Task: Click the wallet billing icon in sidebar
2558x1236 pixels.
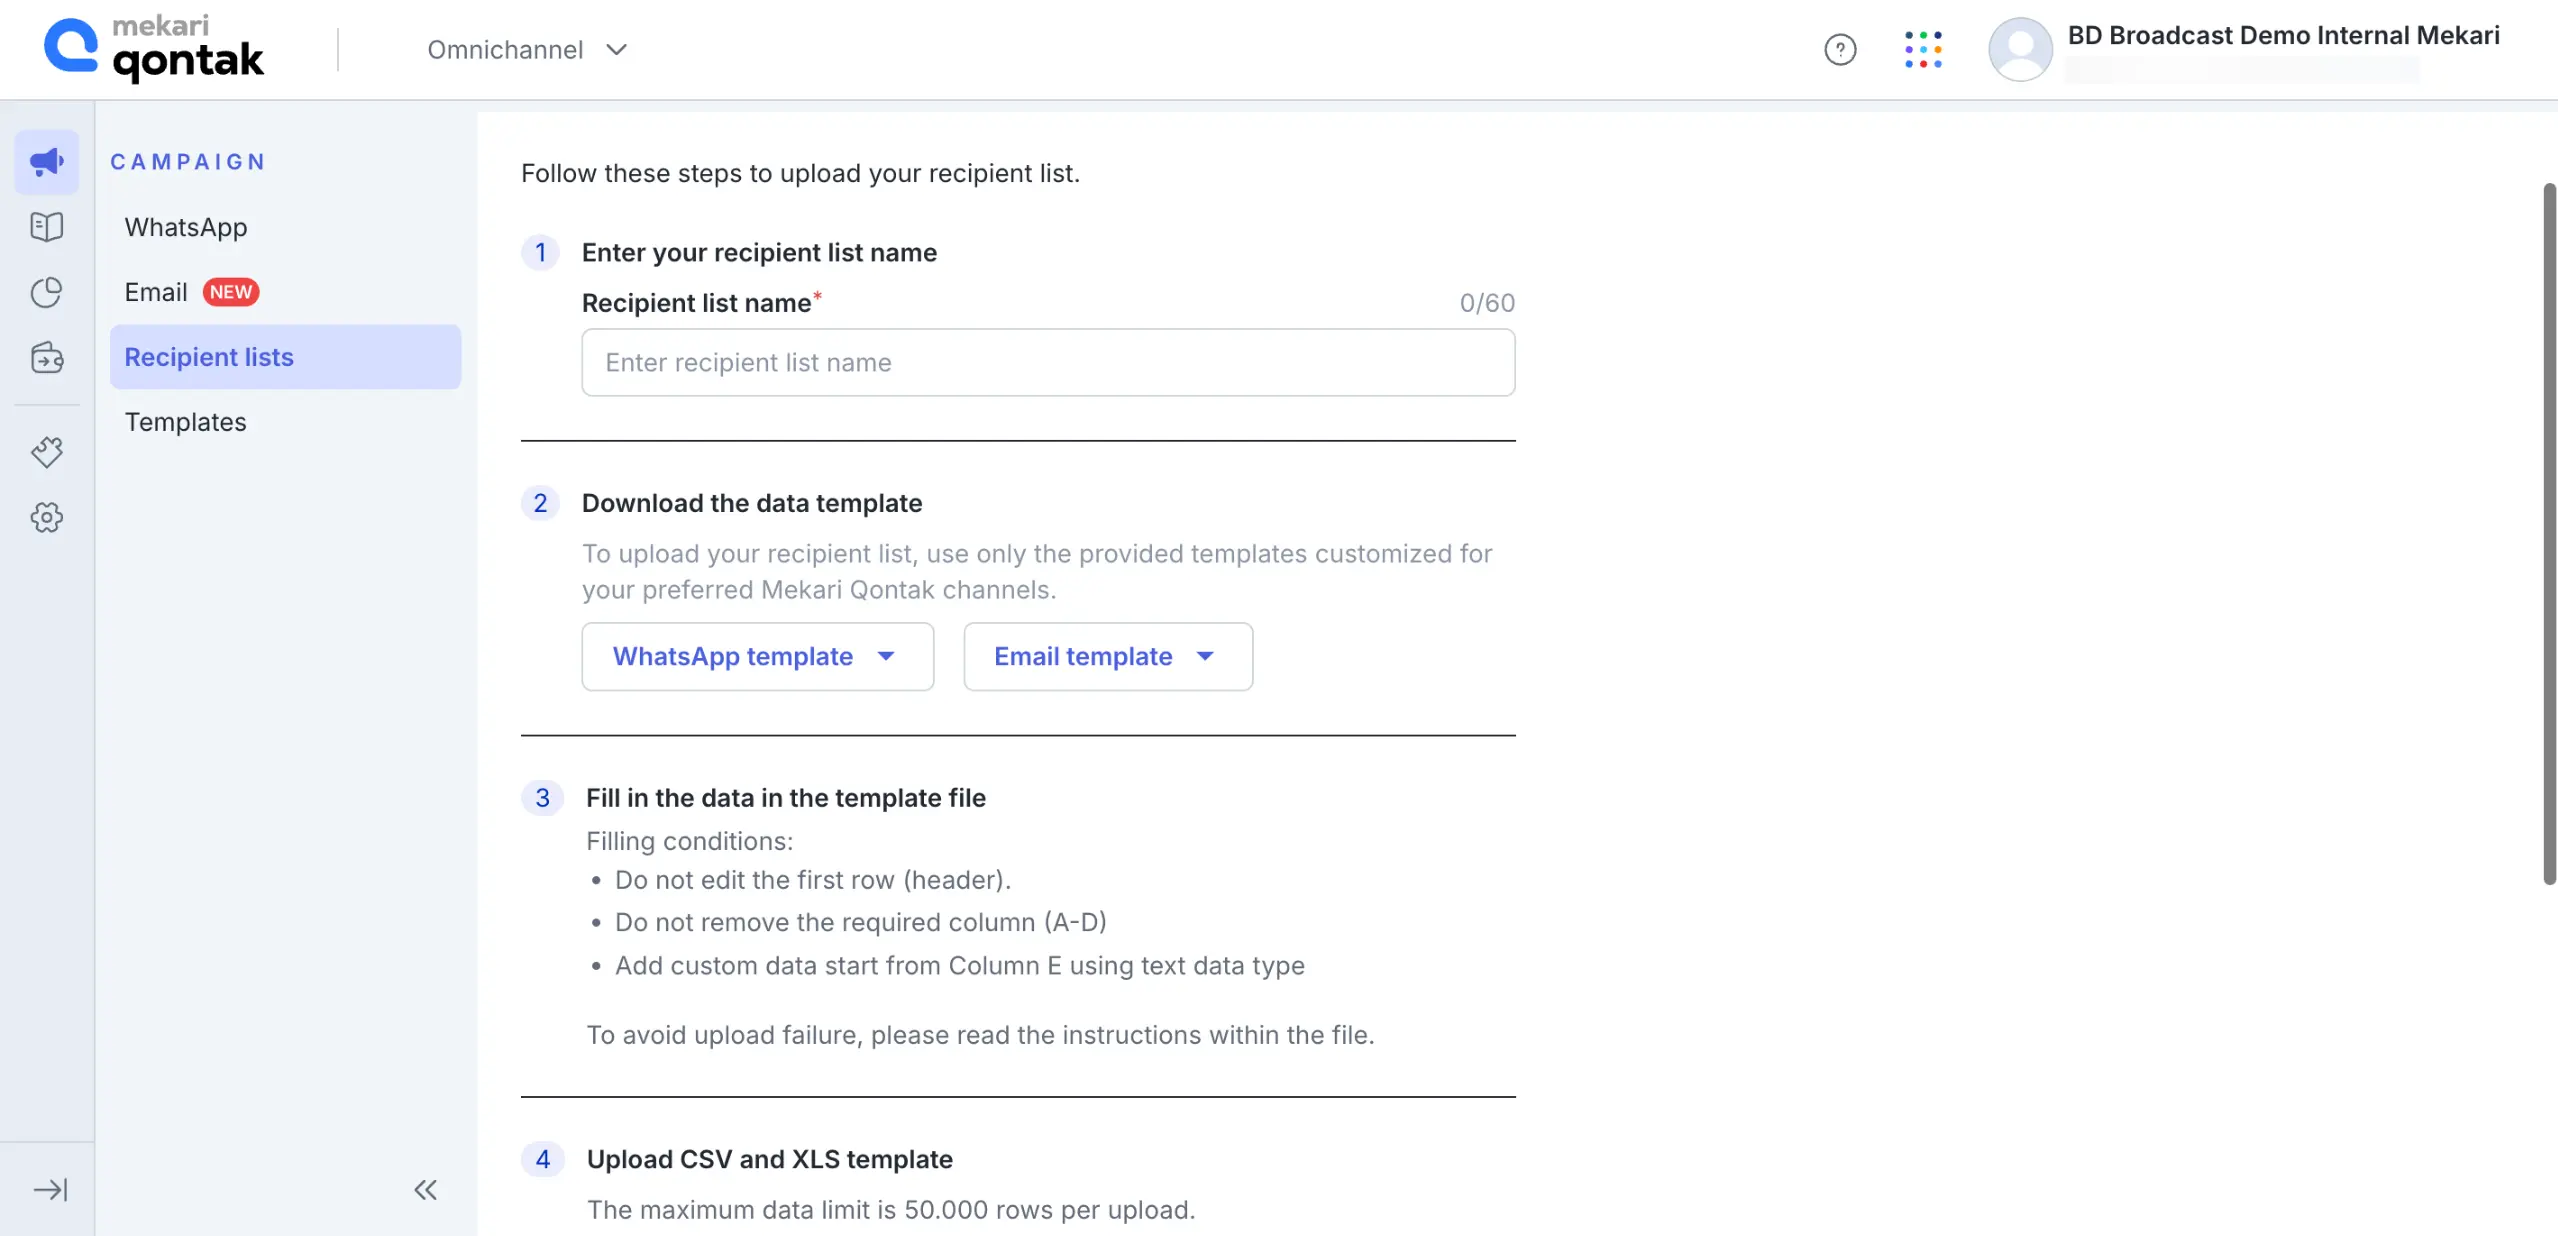Action: (46, 357)
